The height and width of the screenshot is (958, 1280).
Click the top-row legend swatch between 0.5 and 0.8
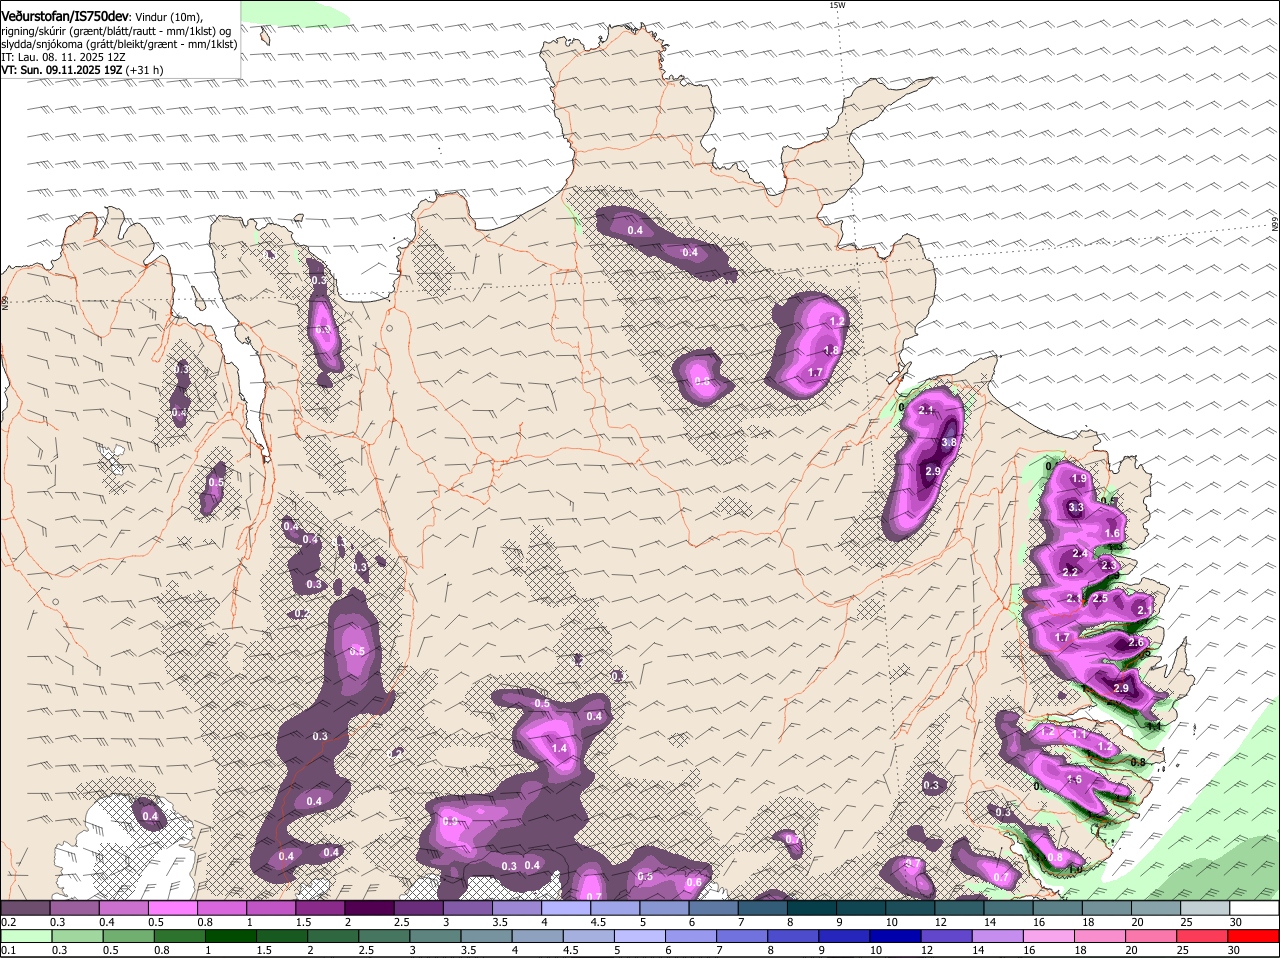[x=172, y=908]
